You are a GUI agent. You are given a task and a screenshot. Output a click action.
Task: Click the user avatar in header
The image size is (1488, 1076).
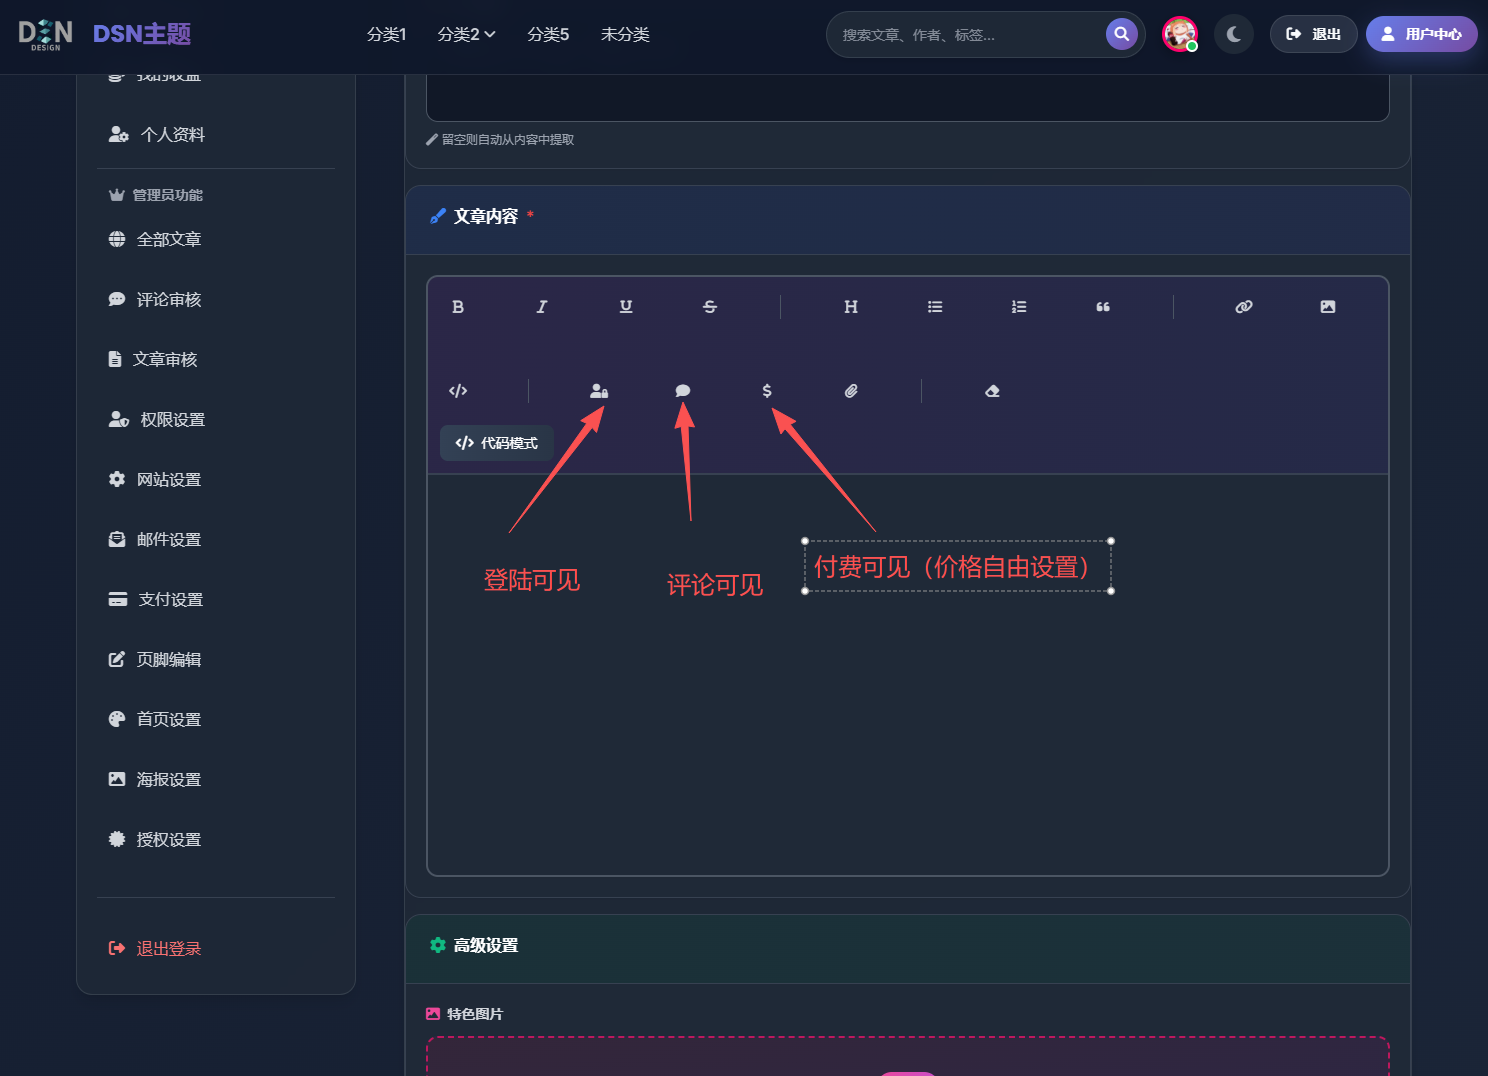[1180, 34]
